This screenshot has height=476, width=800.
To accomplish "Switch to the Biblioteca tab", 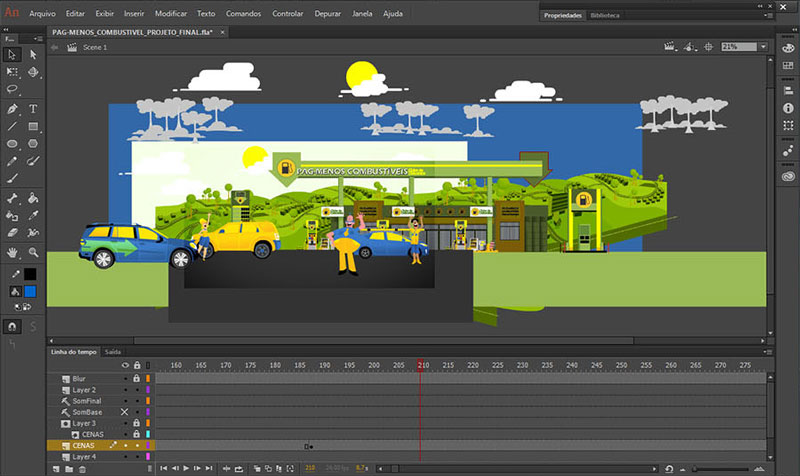I will pos(605,15).
